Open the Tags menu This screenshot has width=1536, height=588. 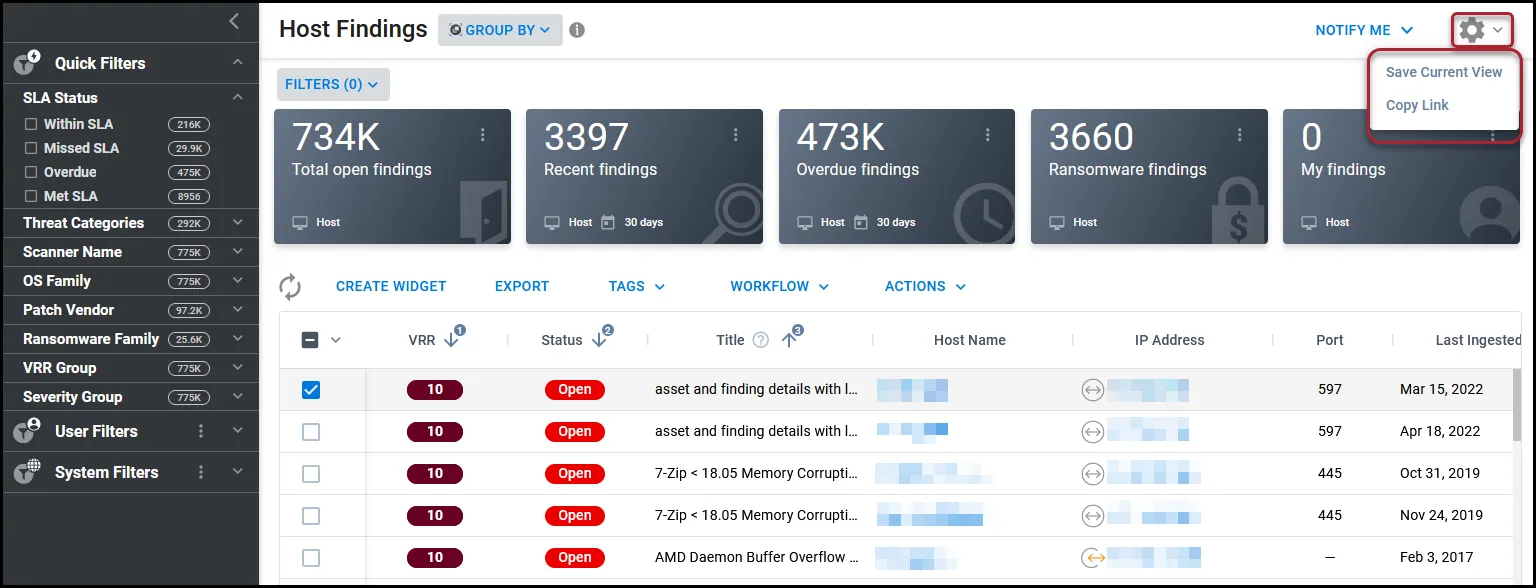(x=637, y=286)
